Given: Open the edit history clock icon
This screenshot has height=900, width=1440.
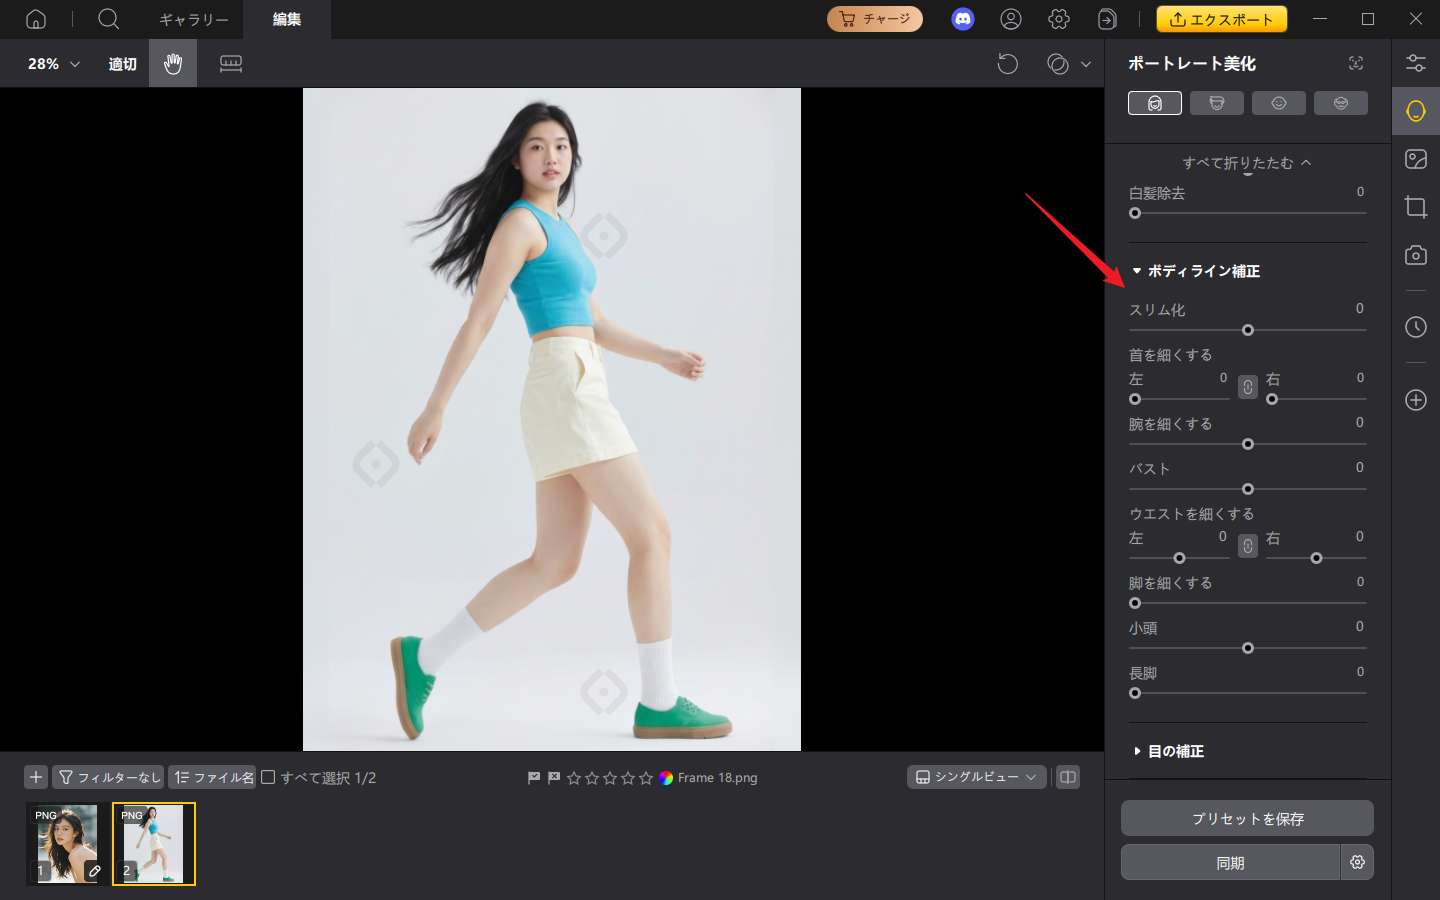Looking at the screenshot, I should point(1416,327).
